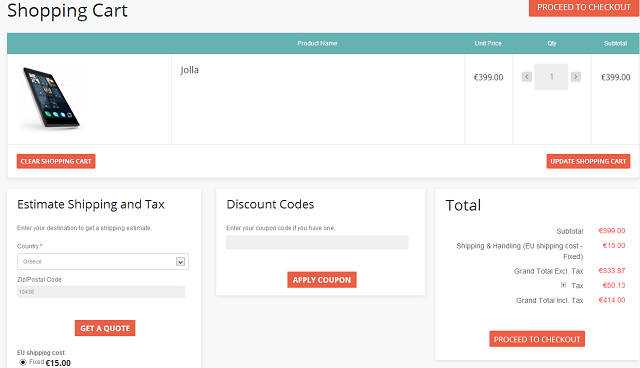Apply the coupon code
Screen dimensions: 640x368
coord(322,280)
